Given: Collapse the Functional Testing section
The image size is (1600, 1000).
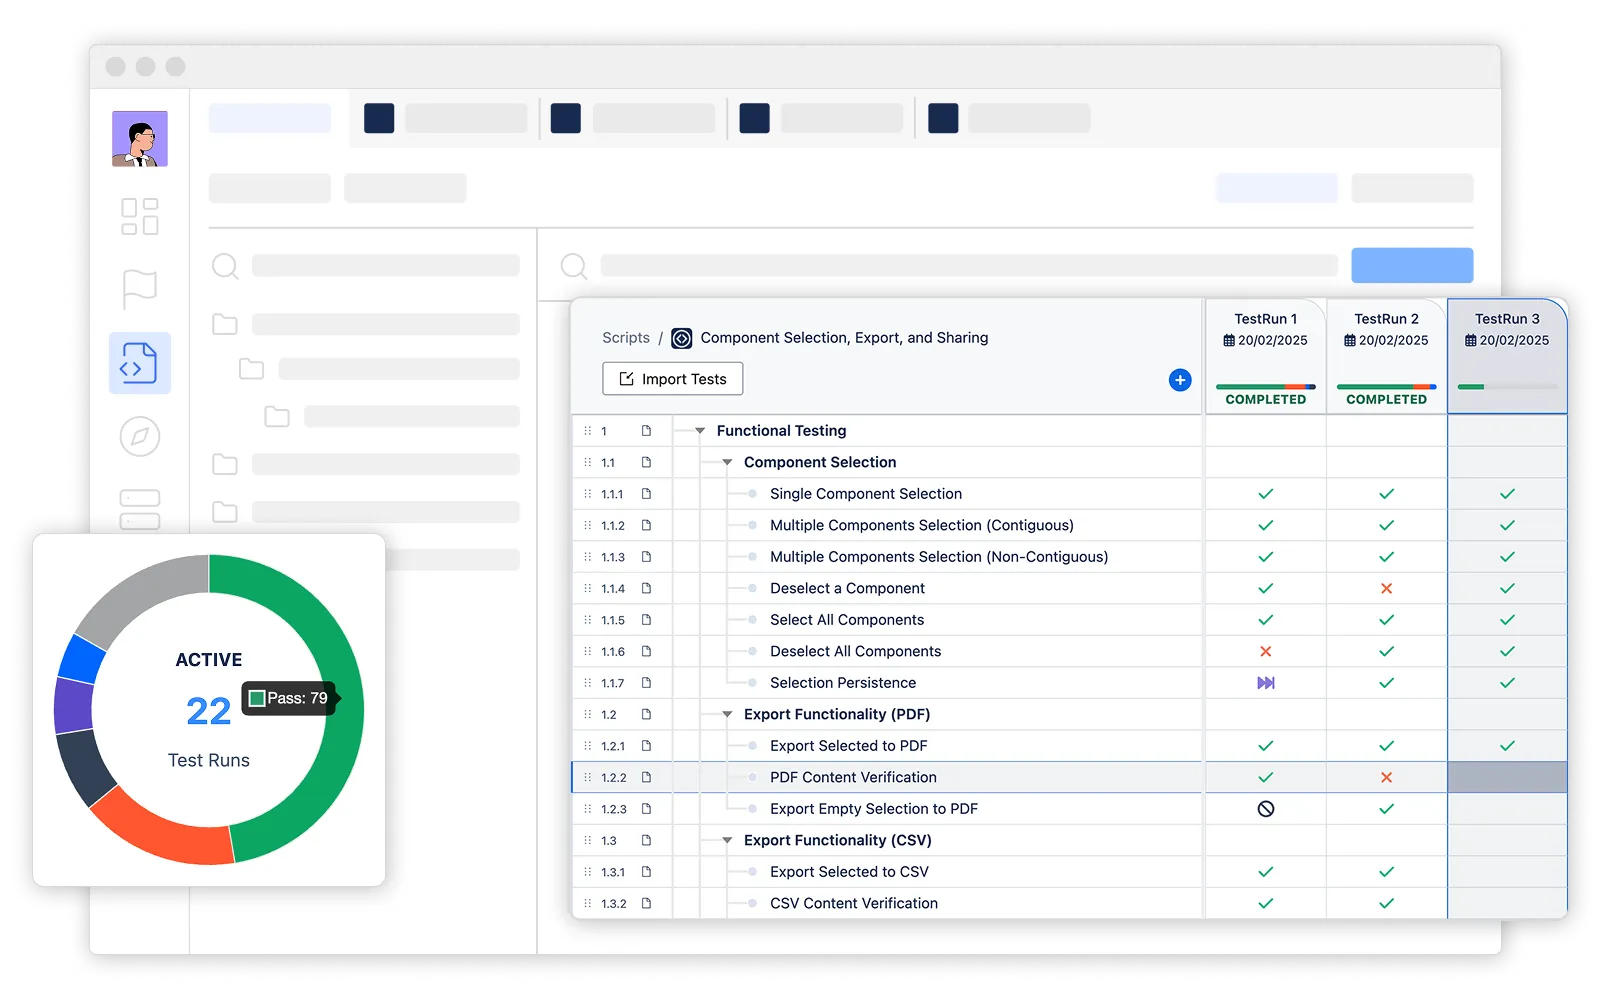Looking at the screenshot, I should 700,431.
